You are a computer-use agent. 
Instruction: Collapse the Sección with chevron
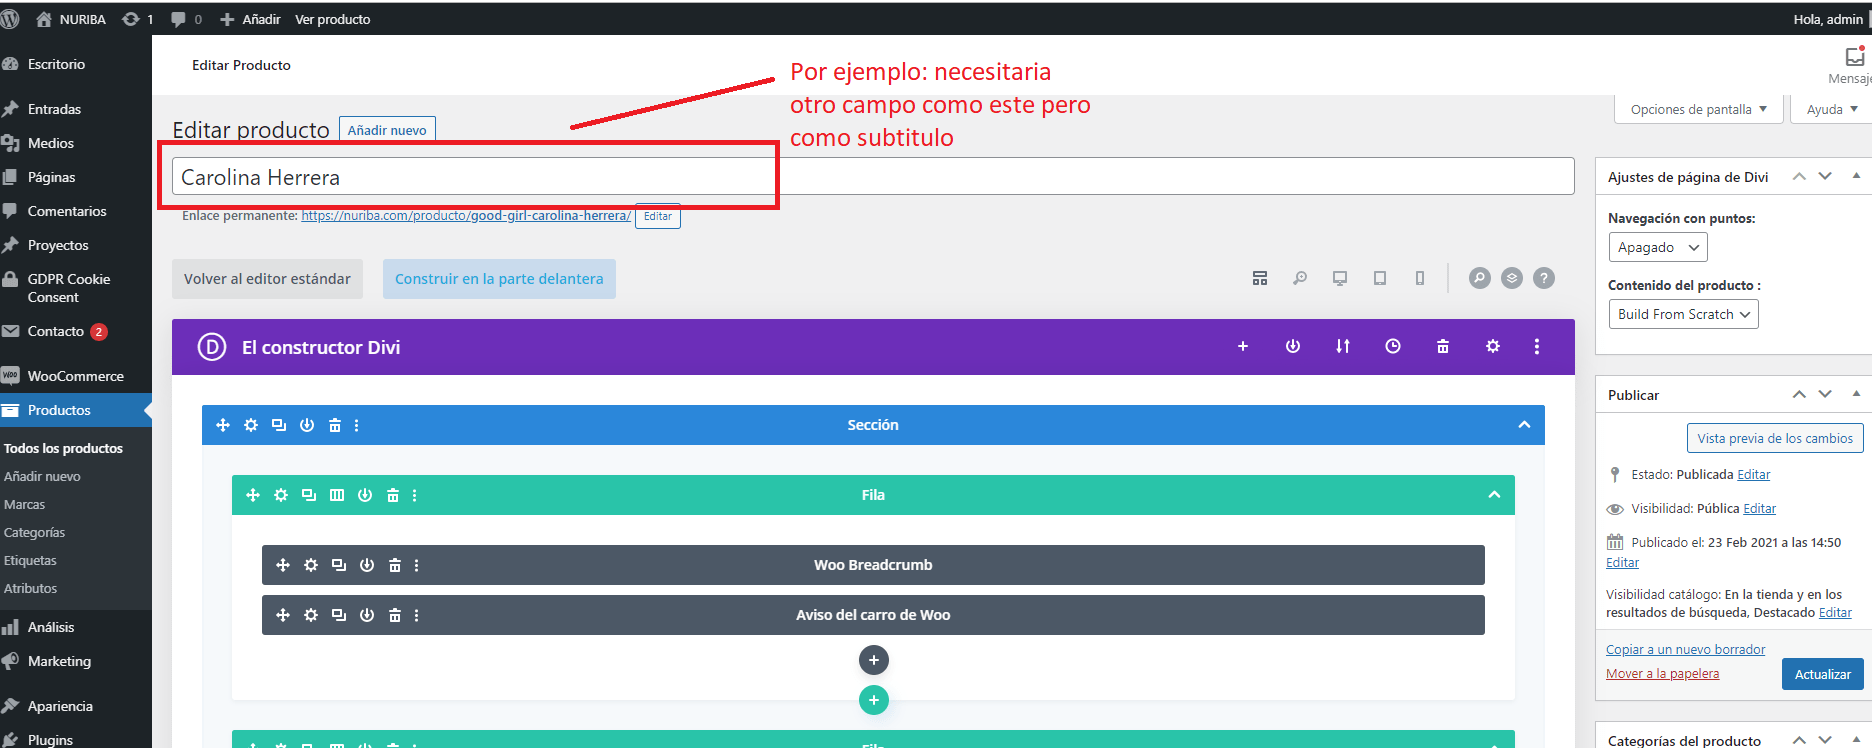pyautogui.click(x=1524, y=425)
